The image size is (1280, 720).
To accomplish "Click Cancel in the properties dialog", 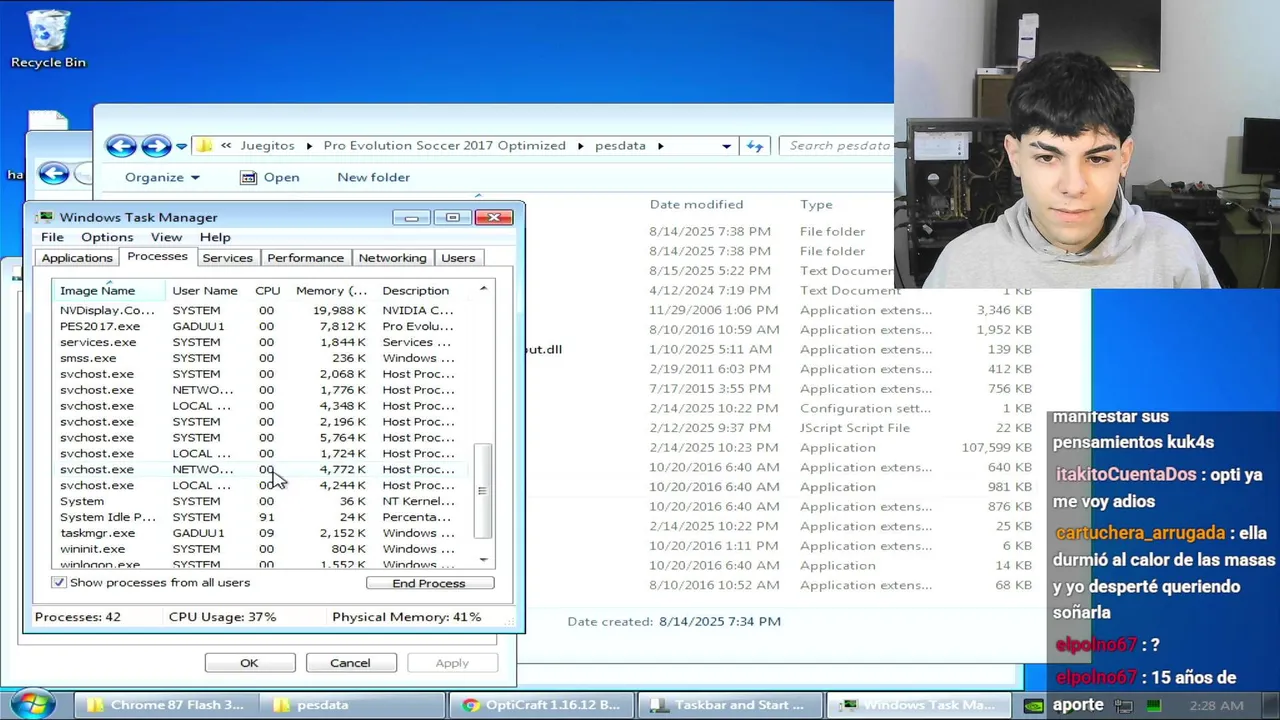I will click(x=350, y=663).
